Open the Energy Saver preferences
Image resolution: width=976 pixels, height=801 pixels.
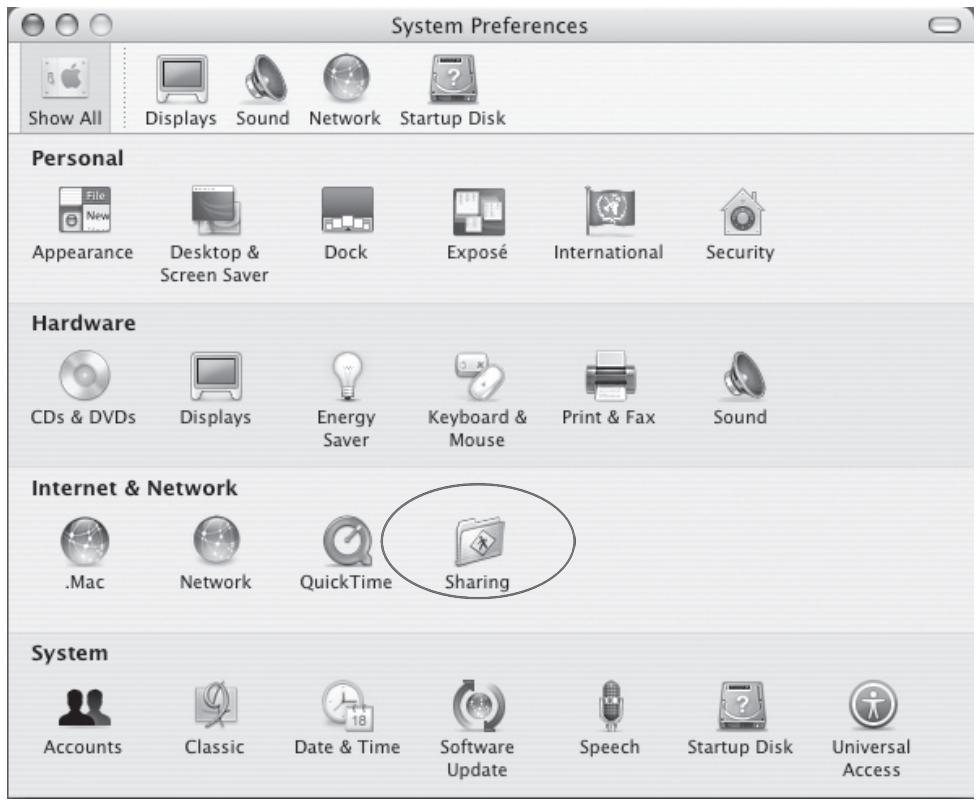click(x=347, y=400)
